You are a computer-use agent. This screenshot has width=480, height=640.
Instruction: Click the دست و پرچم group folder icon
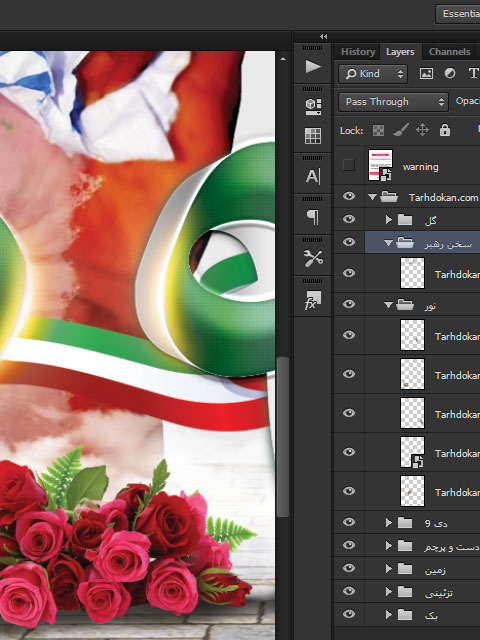click(x=405, y=546)
